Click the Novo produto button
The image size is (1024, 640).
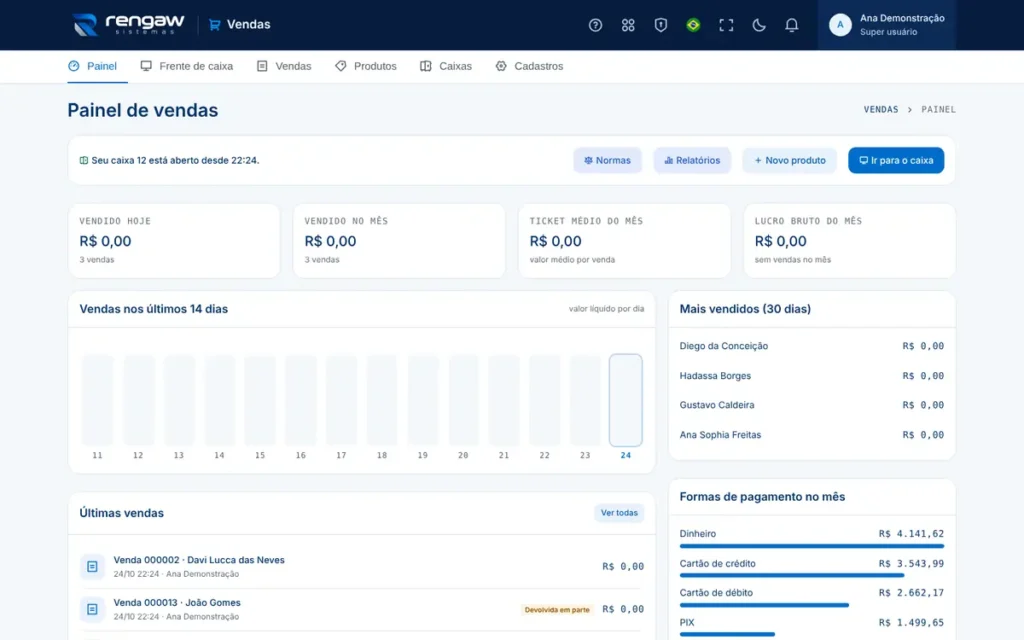(790, 160)
